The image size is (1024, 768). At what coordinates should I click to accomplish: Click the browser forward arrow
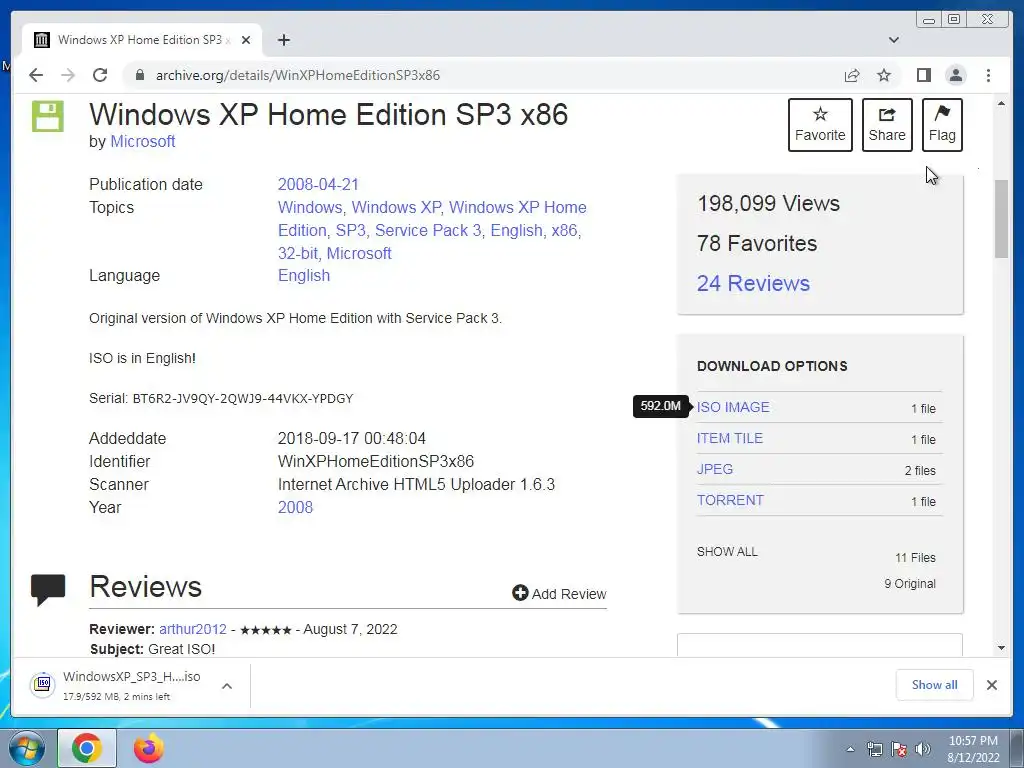tap(68, 75)
